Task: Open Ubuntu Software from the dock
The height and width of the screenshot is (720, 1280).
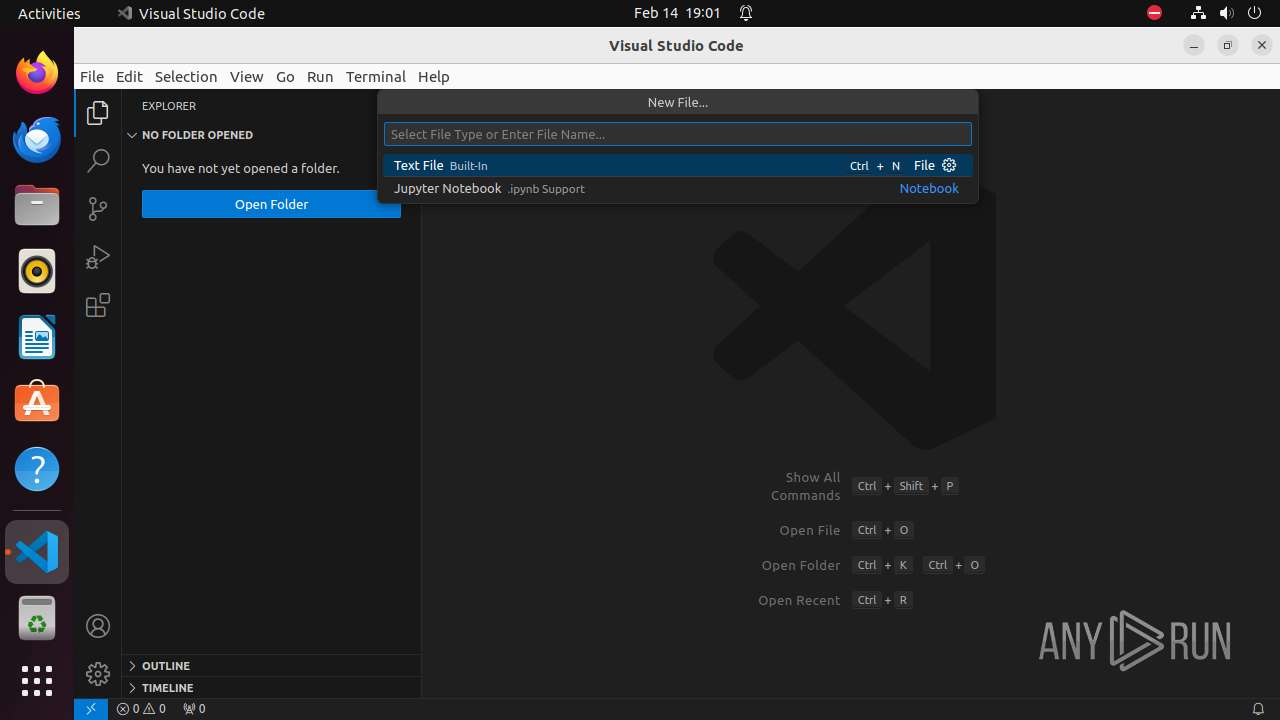Action: click(x=37, y=403)
